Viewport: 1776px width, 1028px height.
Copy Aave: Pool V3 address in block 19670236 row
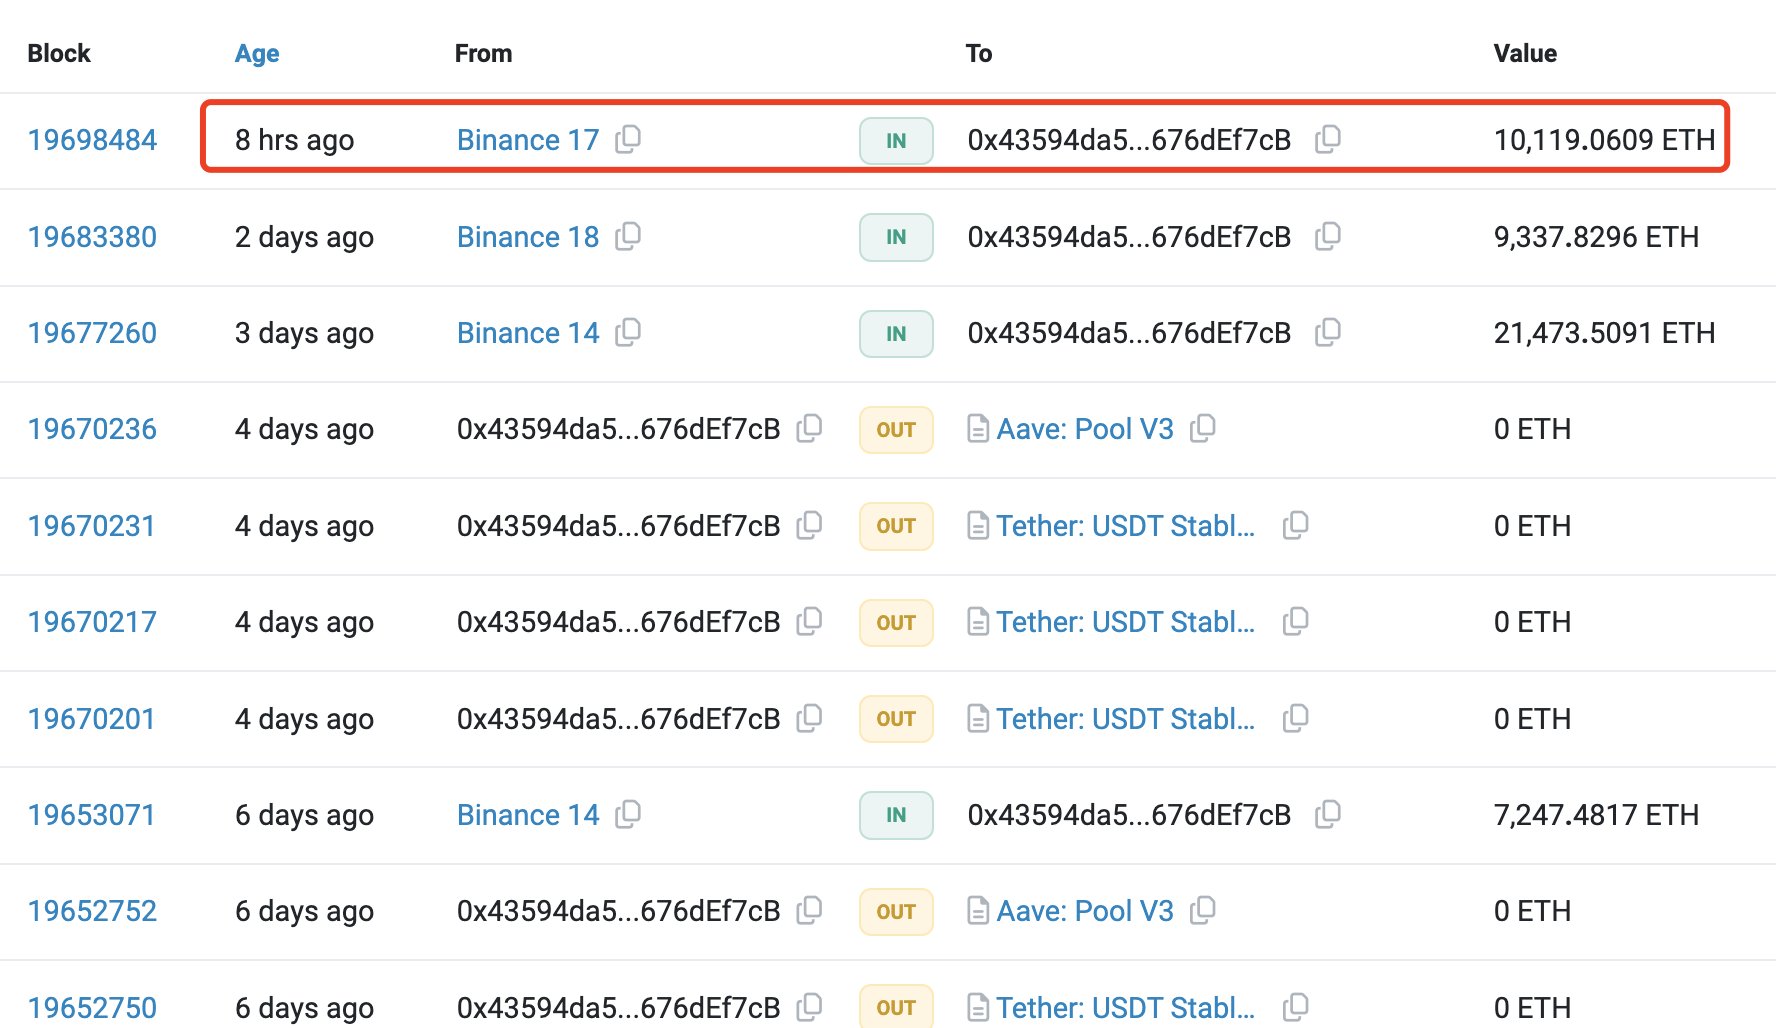tap(1203, 428)
